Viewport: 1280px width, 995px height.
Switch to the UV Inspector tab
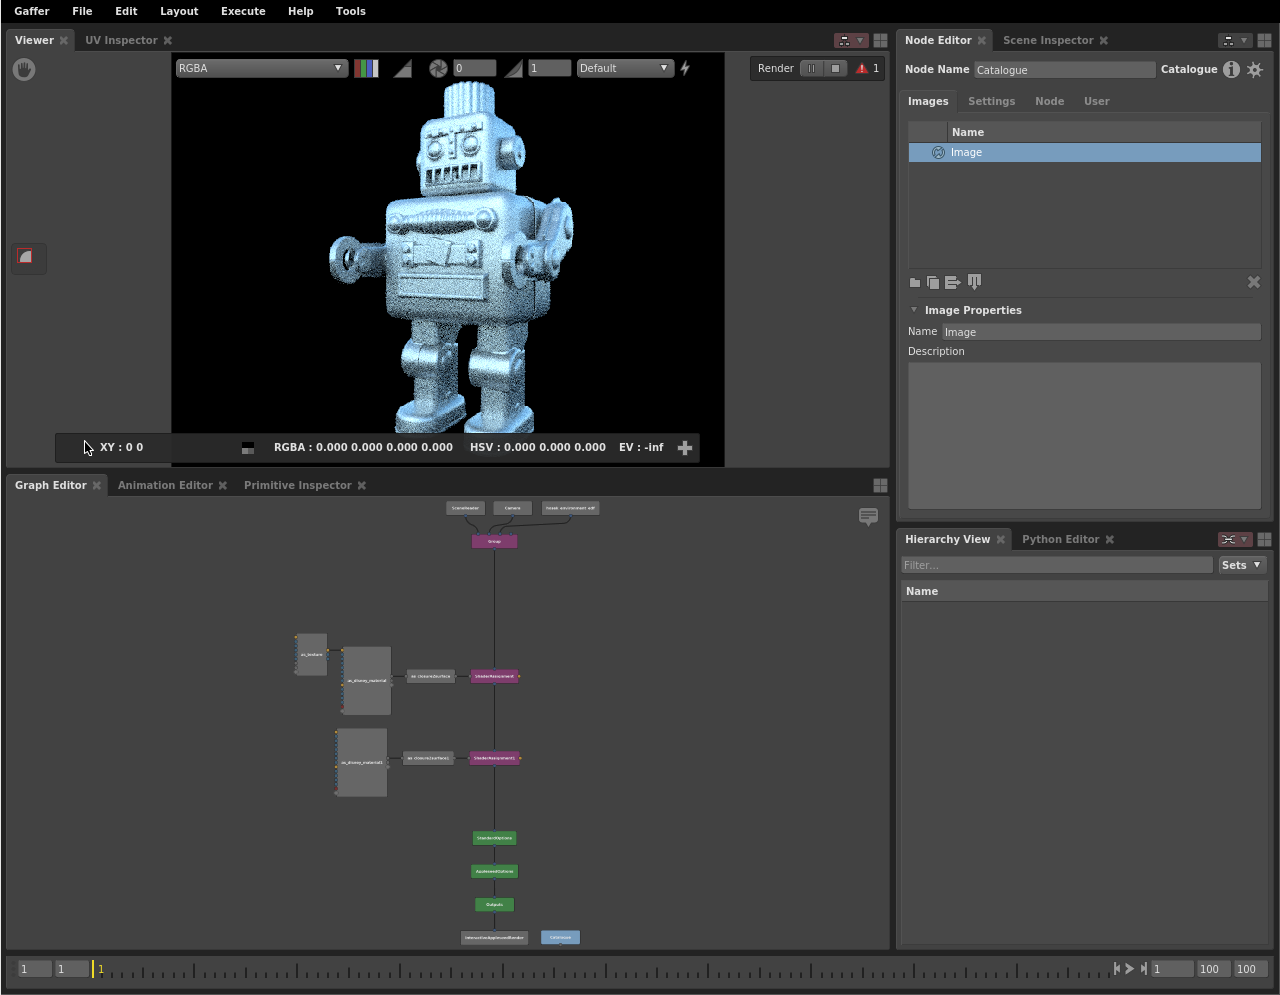pos(121,40)
